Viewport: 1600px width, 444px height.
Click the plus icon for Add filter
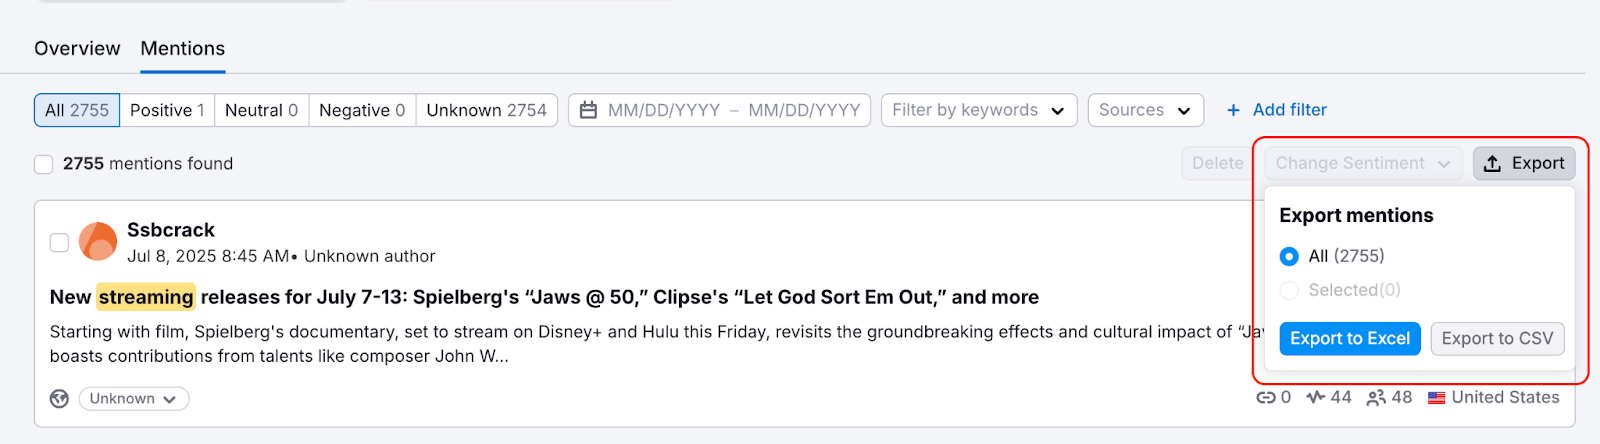(x=1233, y=110)
